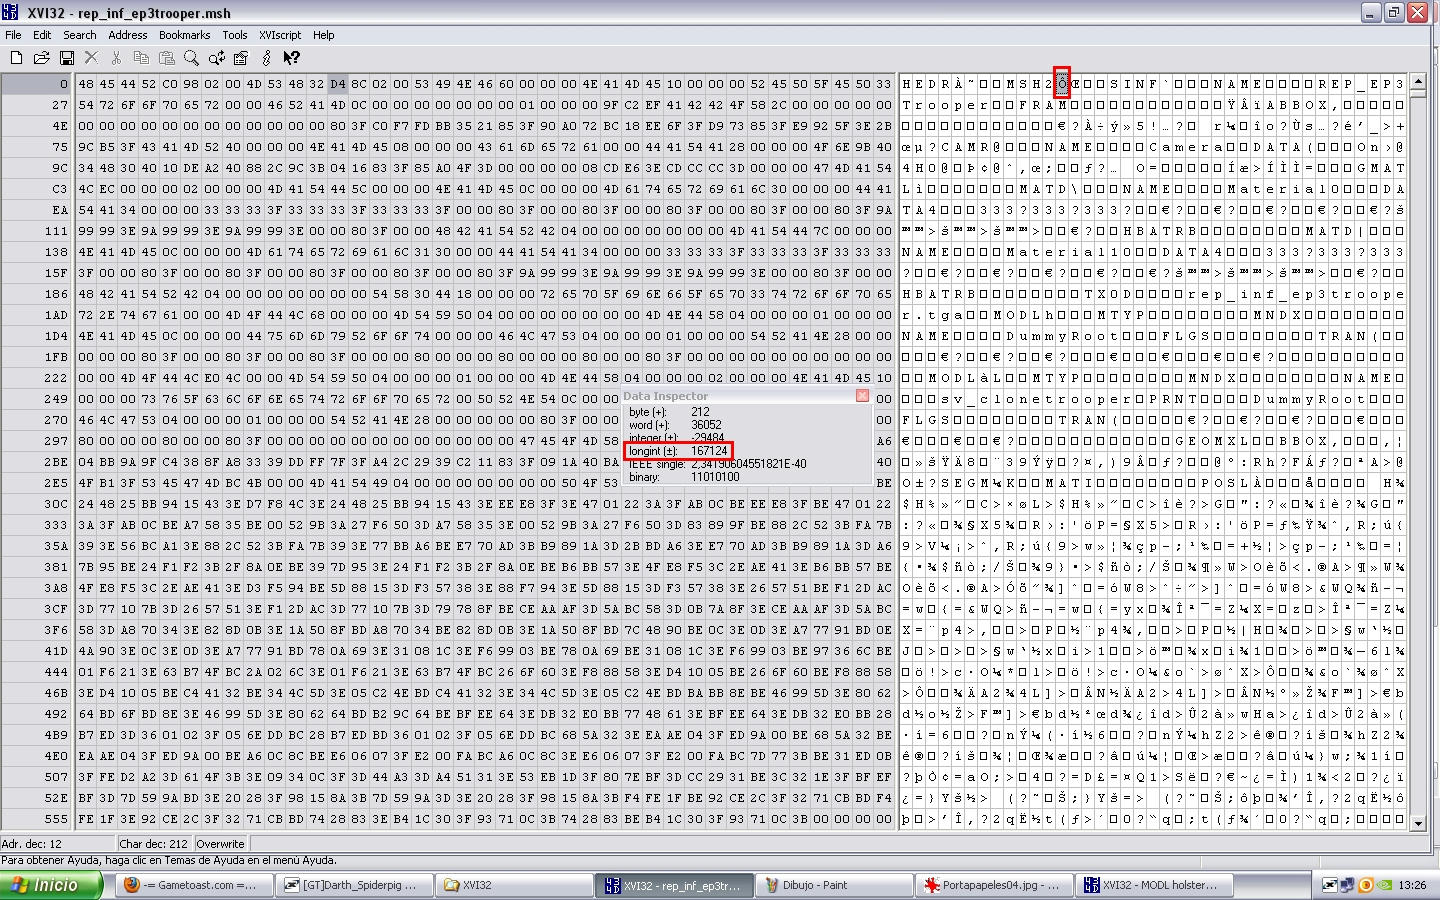Close the Data Inspector panel
Image resolution: width=1440 pixels, height=900 pixels.
(862, 396)
